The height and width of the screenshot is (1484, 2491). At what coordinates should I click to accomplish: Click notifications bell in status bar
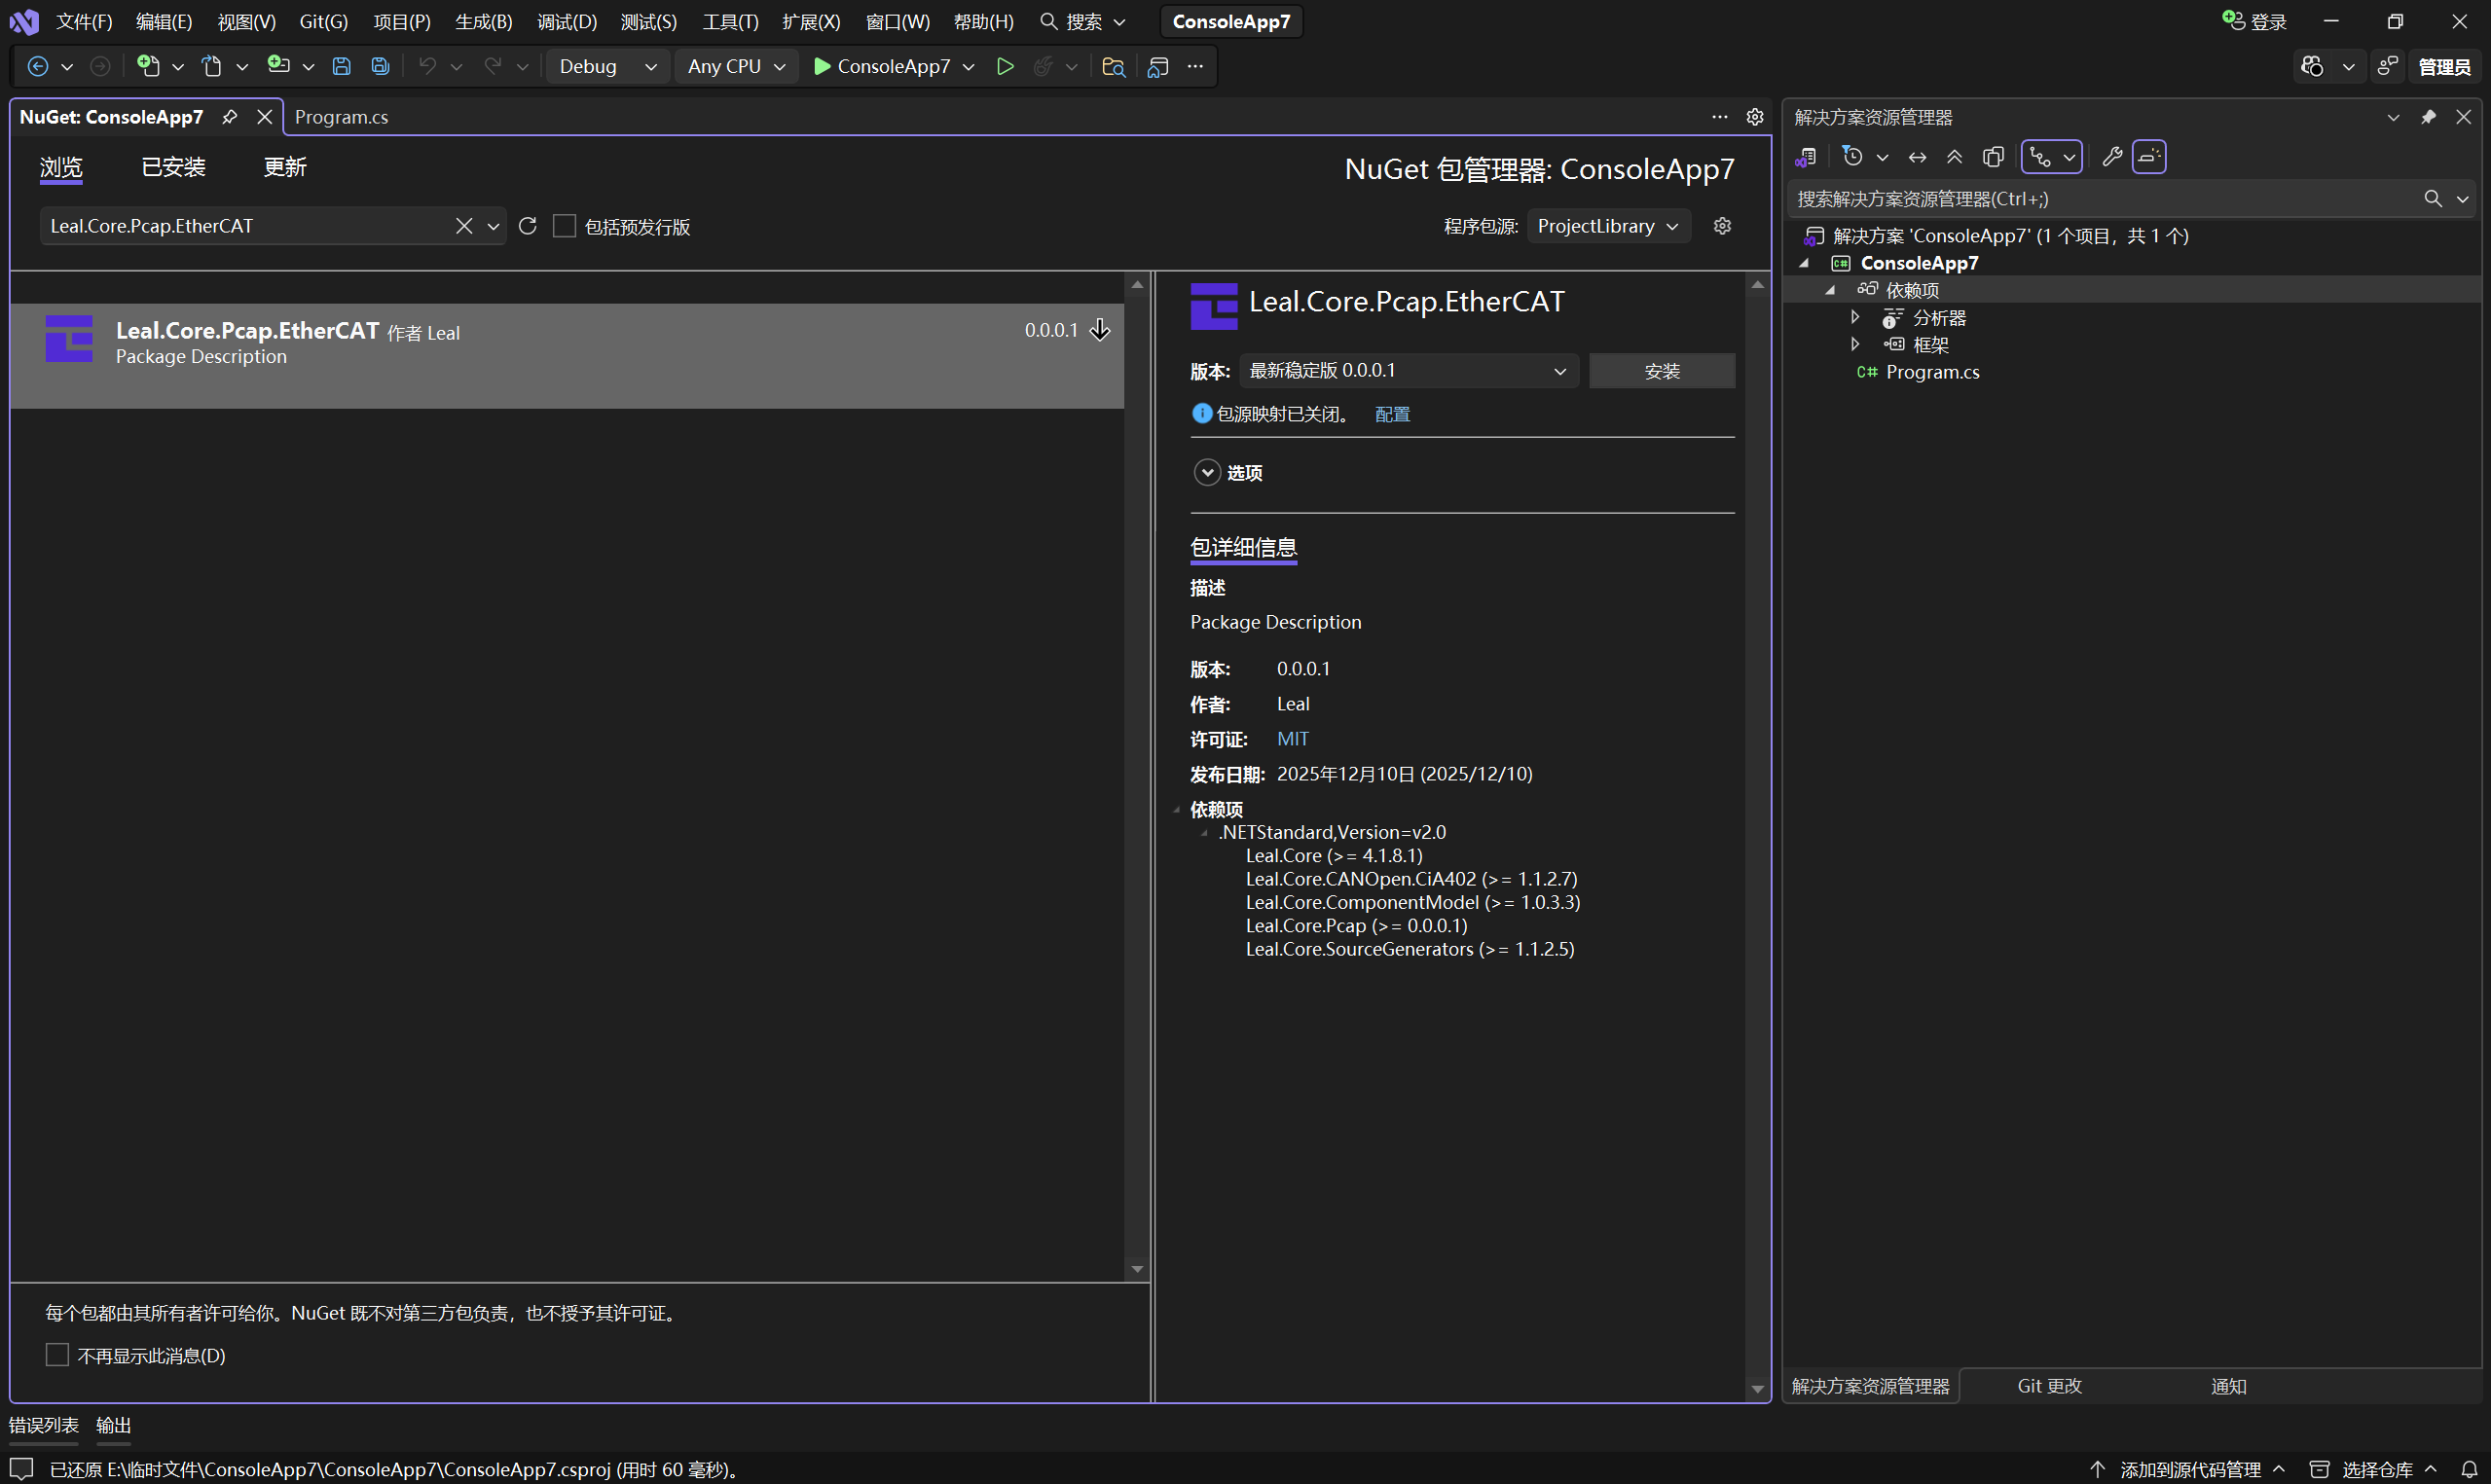[x=2469, y=1469]
